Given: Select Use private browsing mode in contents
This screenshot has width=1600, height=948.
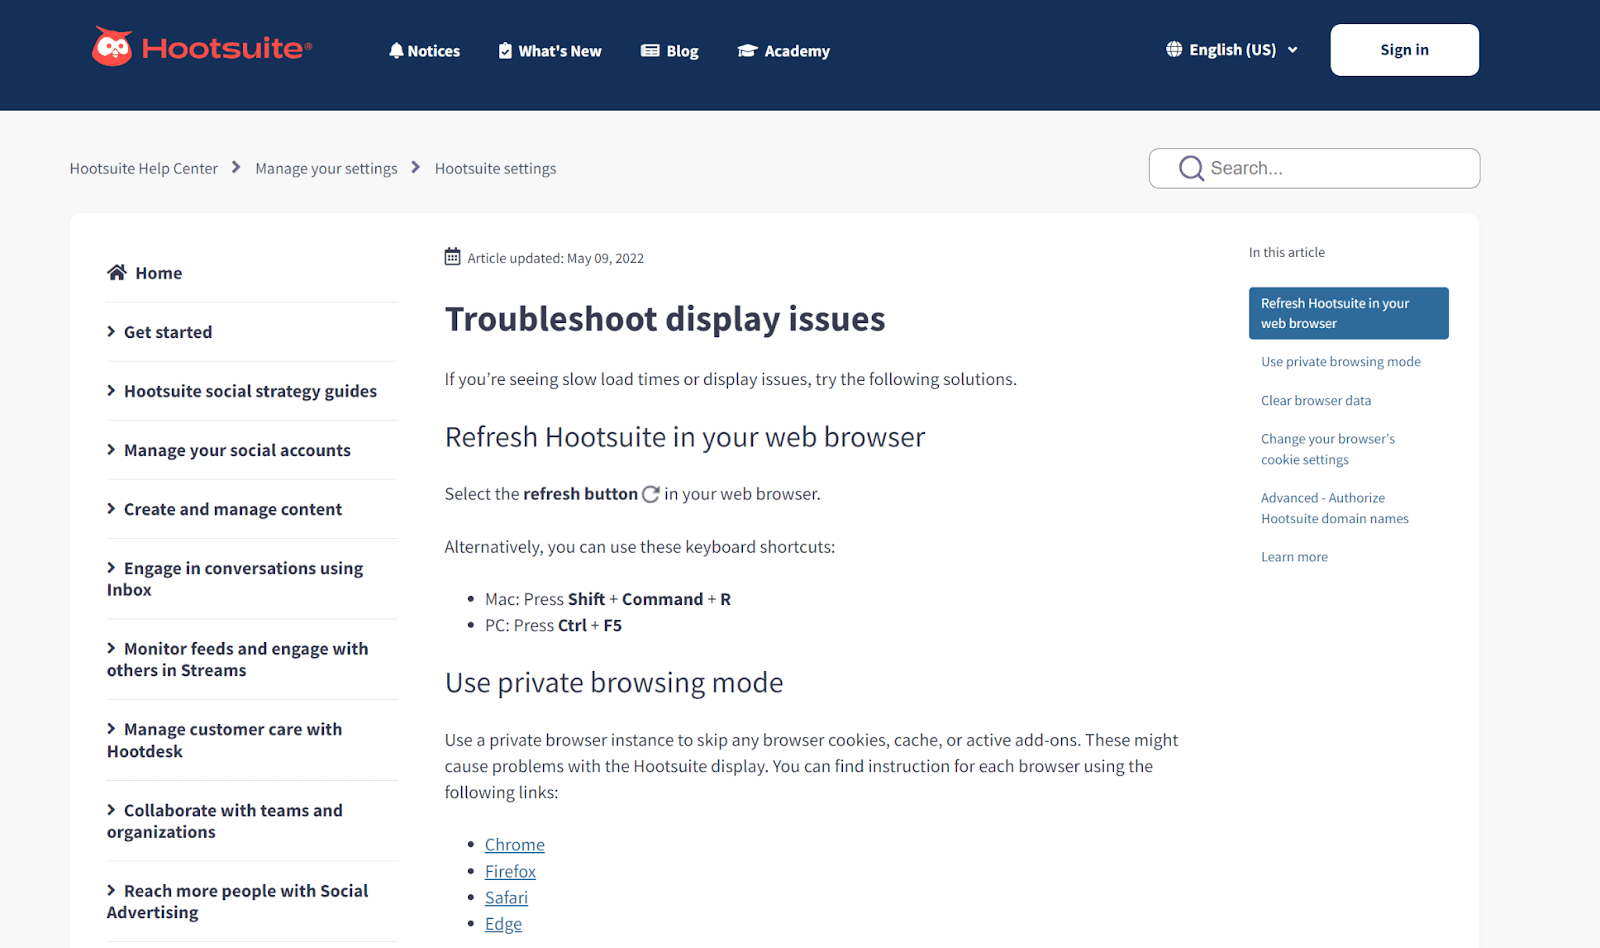Looking at the screenshot, I should 1340,362.
